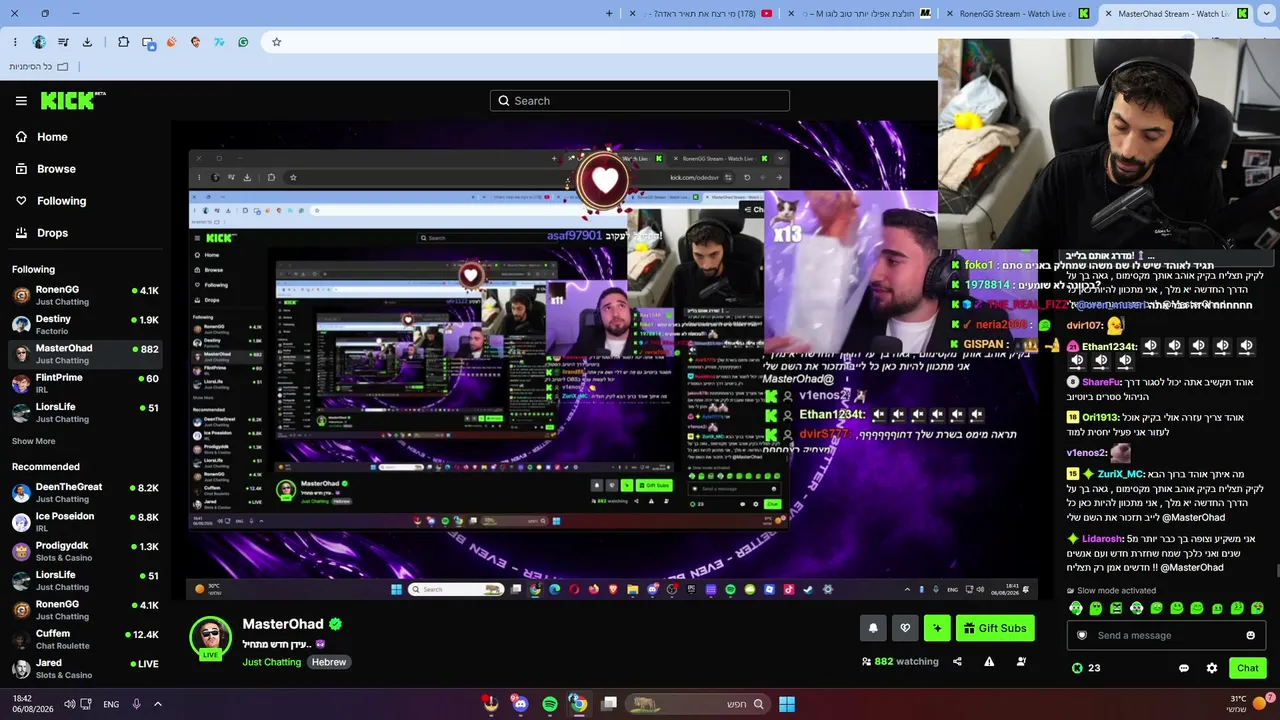Open Chrome media controls icon
The image size is (1280, 720).
pyautogui.click(x=63, y=42)
